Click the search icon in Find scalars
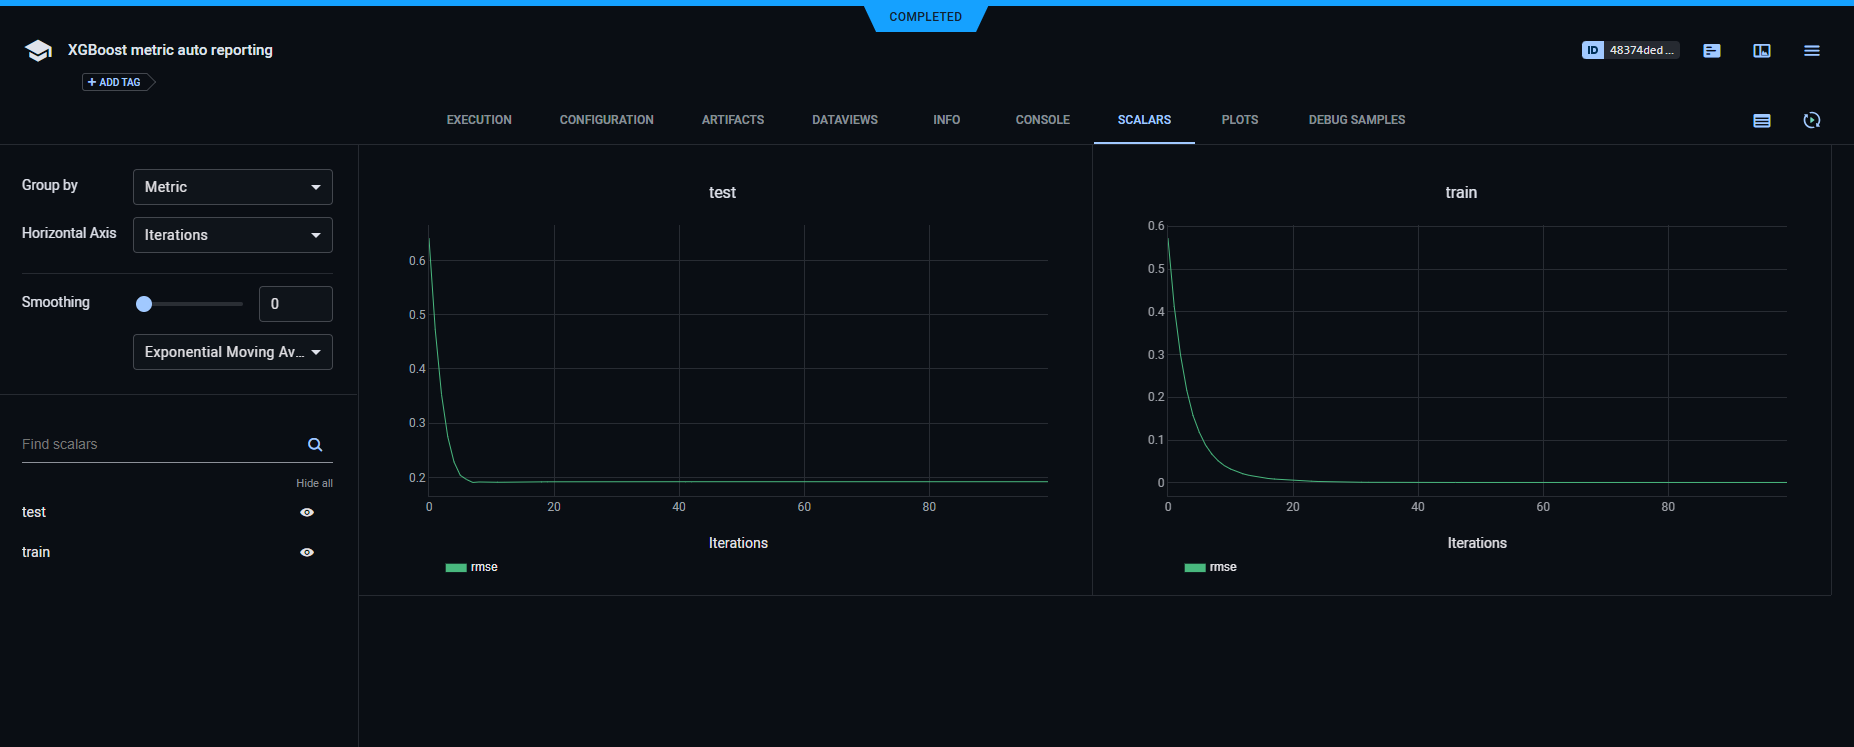The width and height of the screenshot is (1854, 747). (x=315, y=445)
